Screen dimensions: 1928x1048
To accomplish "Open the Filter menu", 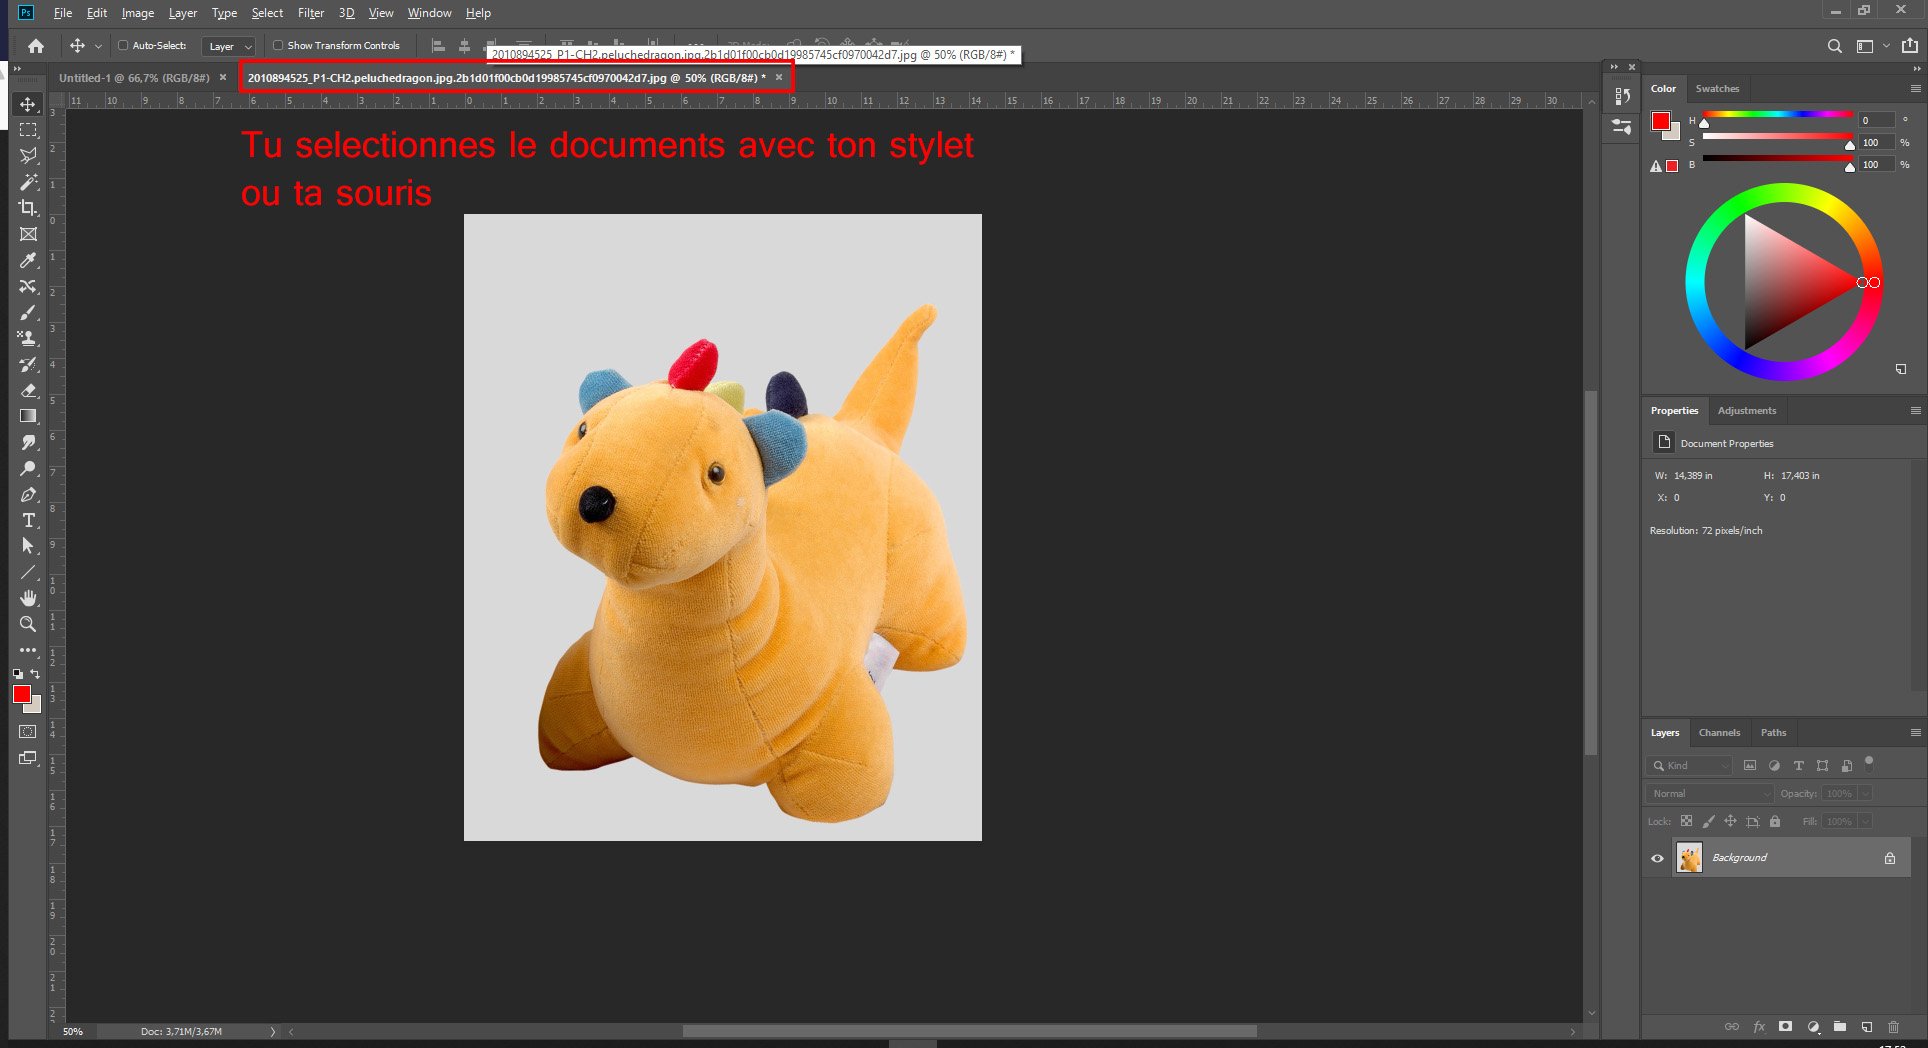I will click(310, 13).
